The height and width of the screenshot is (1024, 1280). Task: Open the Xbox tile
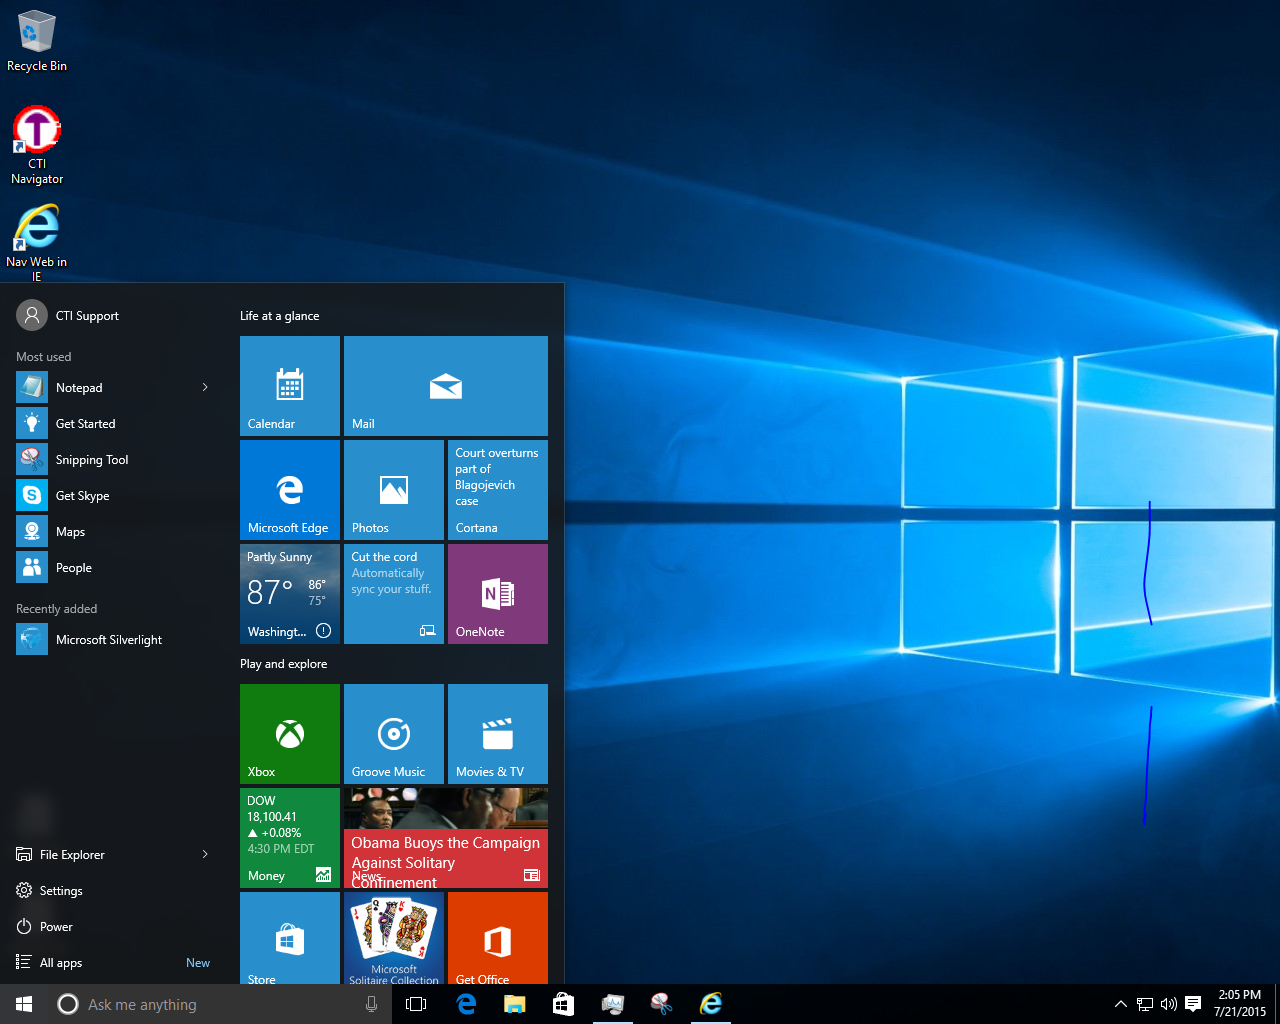(x=290, y=734)
